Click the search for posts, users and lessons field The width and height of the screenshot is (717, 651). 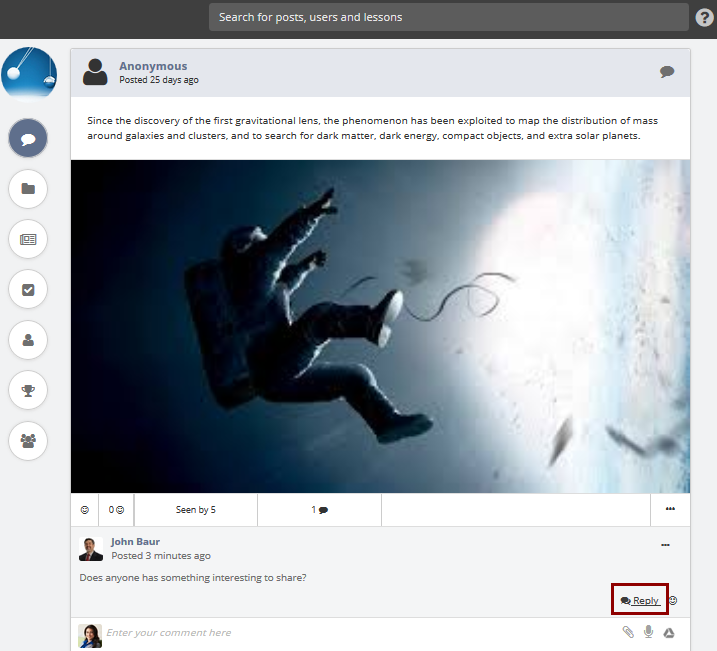[449, 17]
